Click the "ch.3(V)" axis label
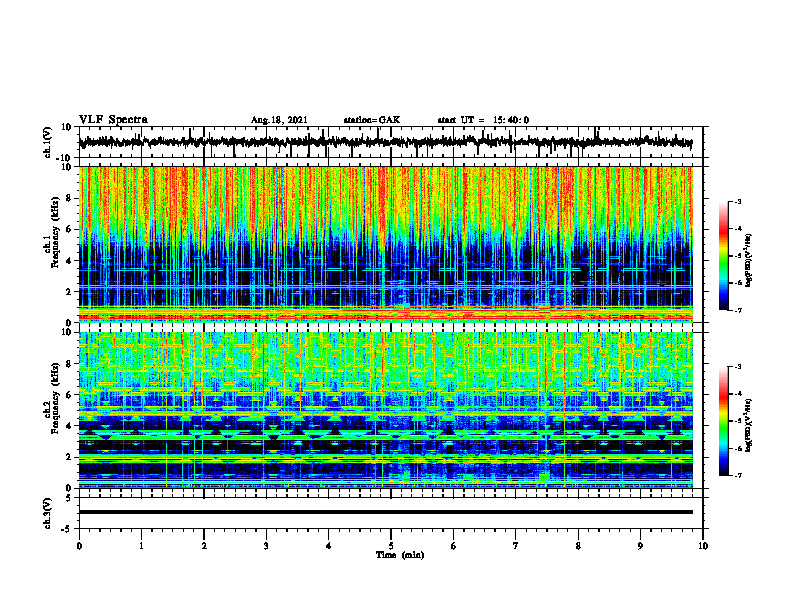792x612 pixels. click(x=48, y=513)
